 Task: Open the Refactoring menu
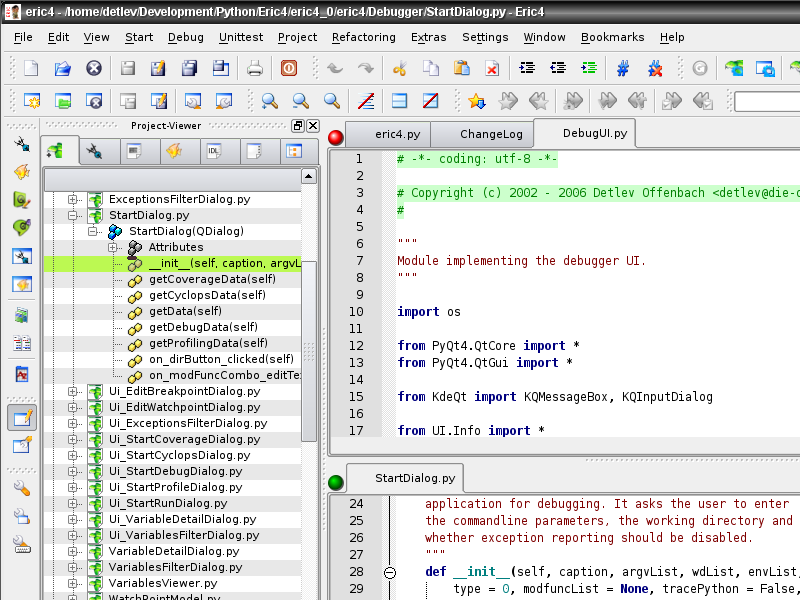click(363, 37)
